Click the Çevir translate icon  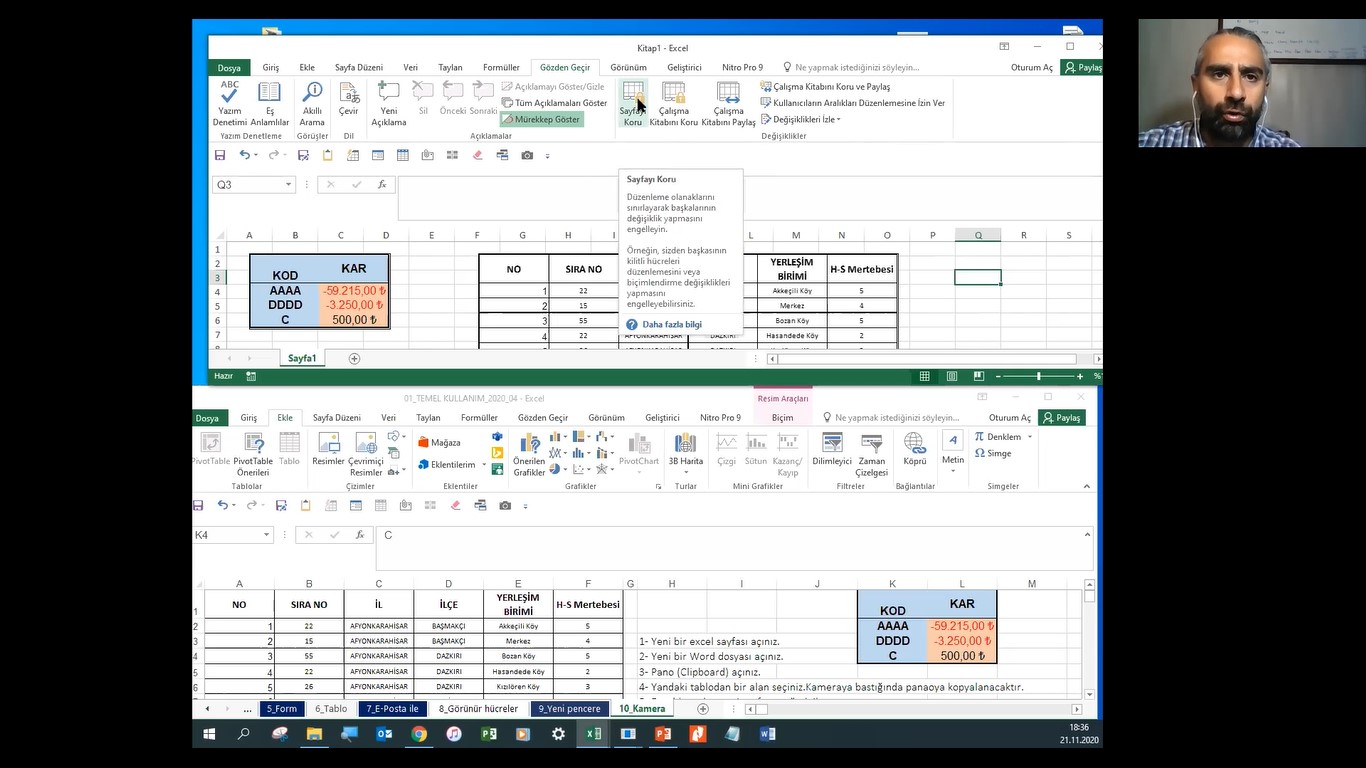[x=349, y=98]
